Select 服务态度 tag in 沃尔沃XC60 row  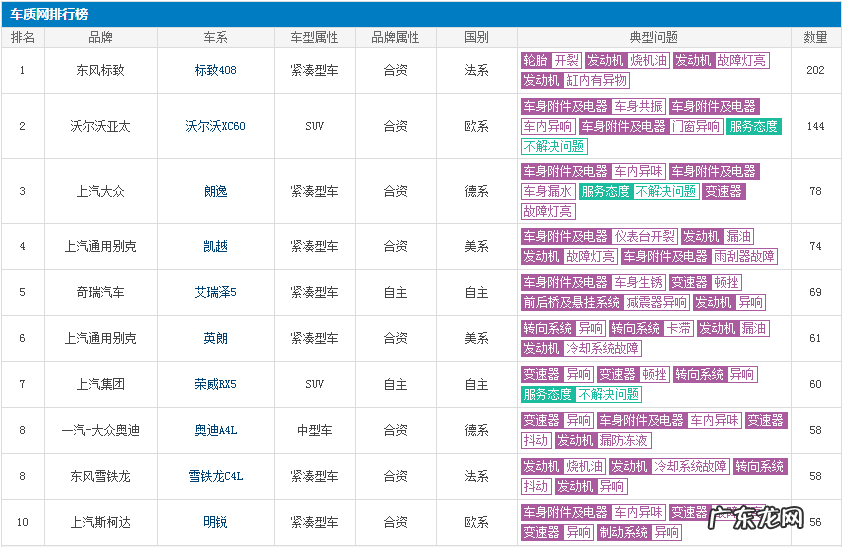tap(753, 127)
